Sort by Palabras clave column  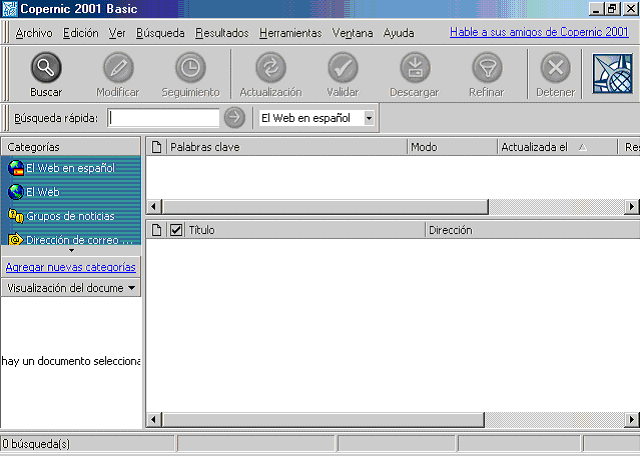click(287, 147)
